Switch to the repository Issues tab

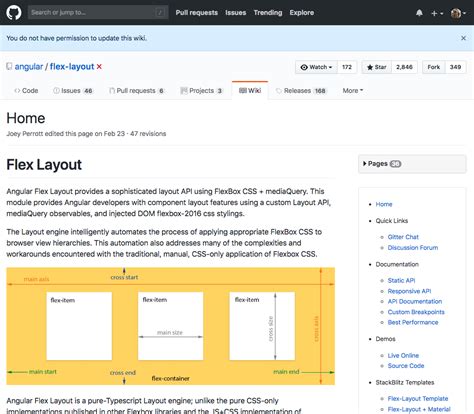73,91
